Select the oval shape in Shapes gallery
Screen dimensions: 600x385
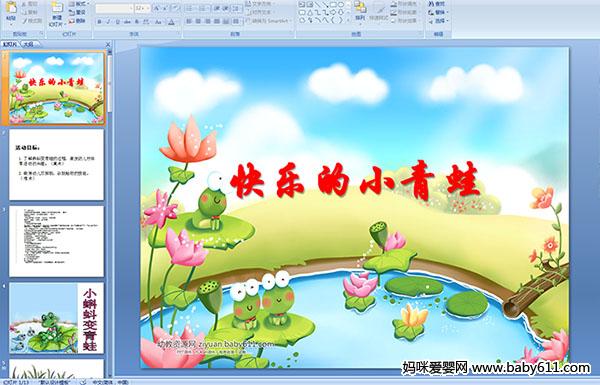coord(342,5)
